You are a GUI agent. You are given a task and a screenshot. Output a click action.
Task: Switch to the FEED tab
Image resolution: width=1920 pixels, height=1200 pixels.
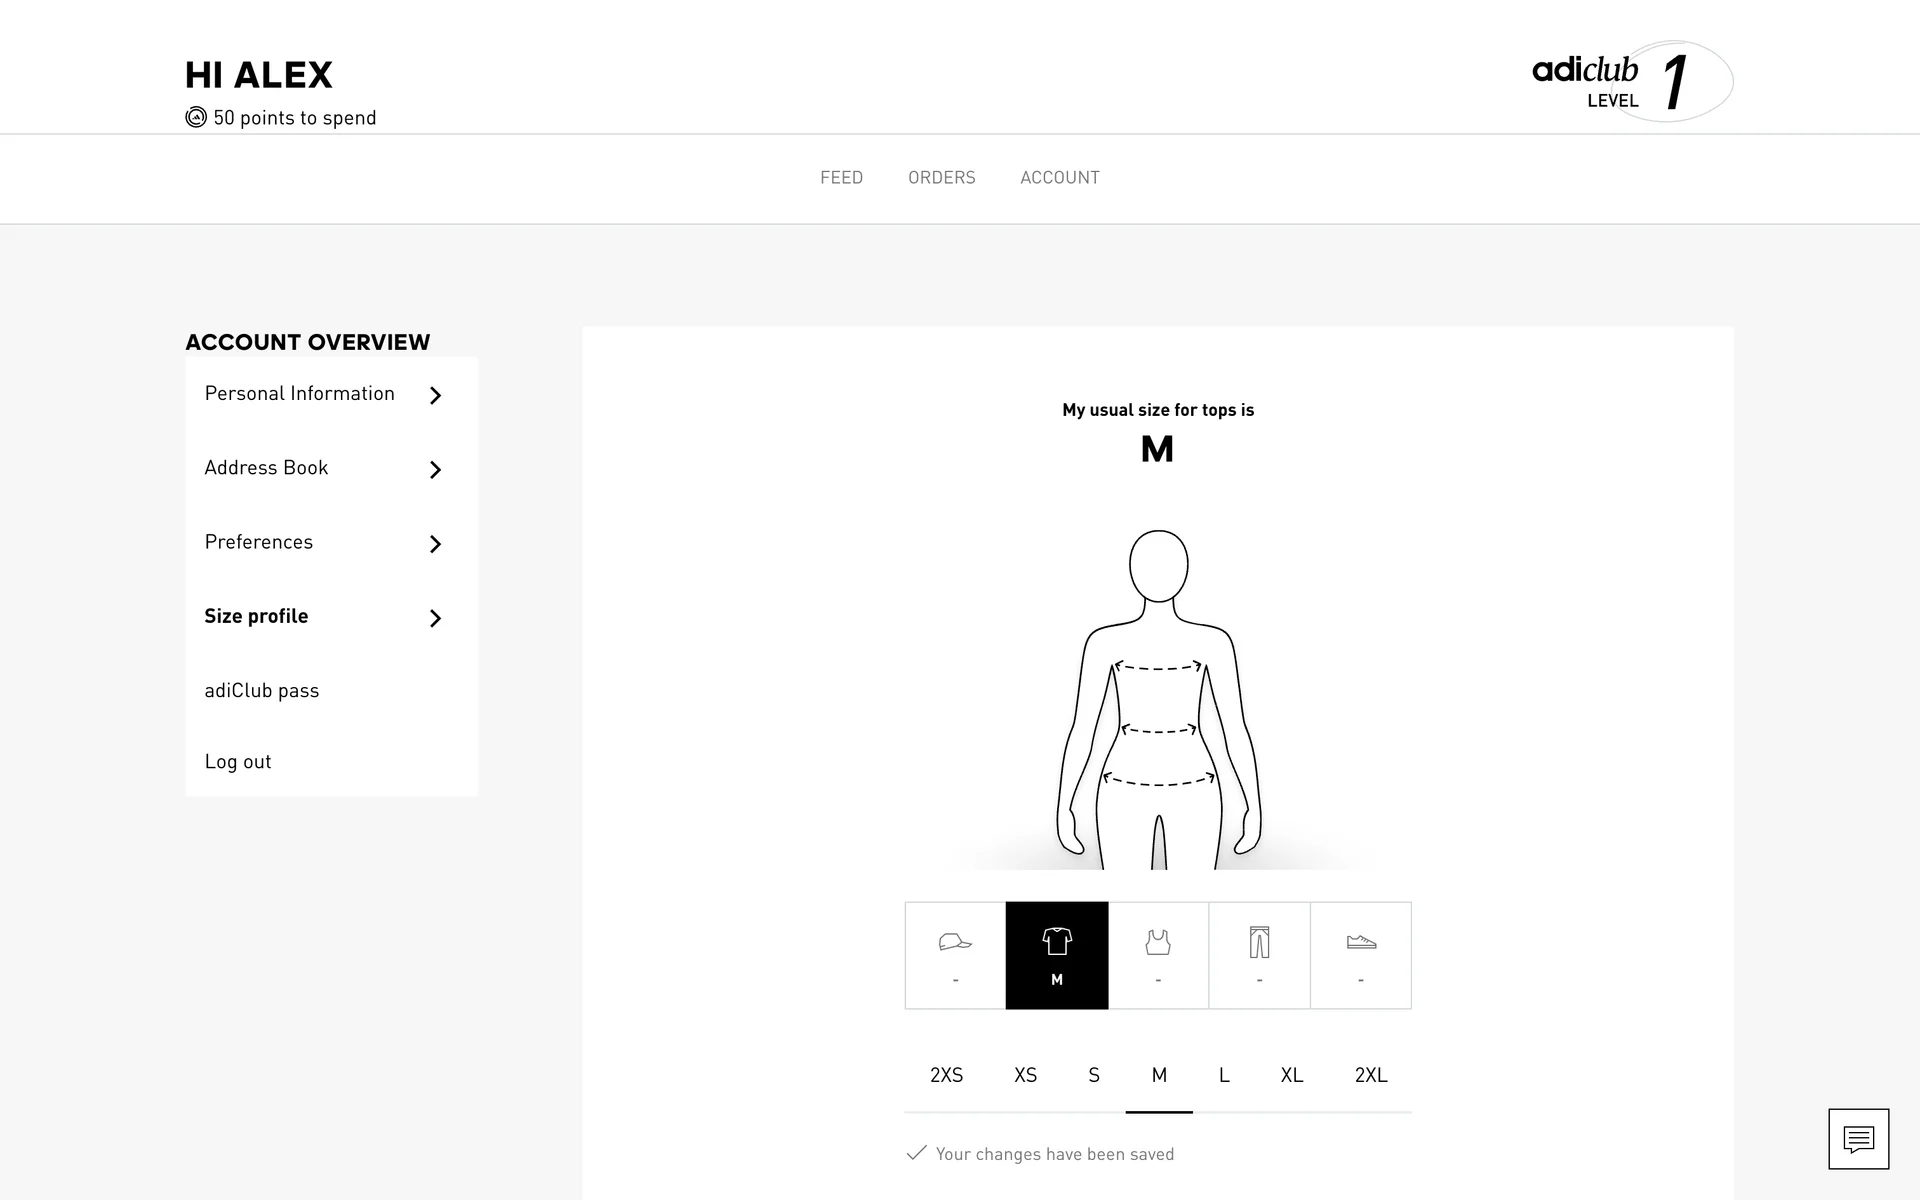[841, 178]
